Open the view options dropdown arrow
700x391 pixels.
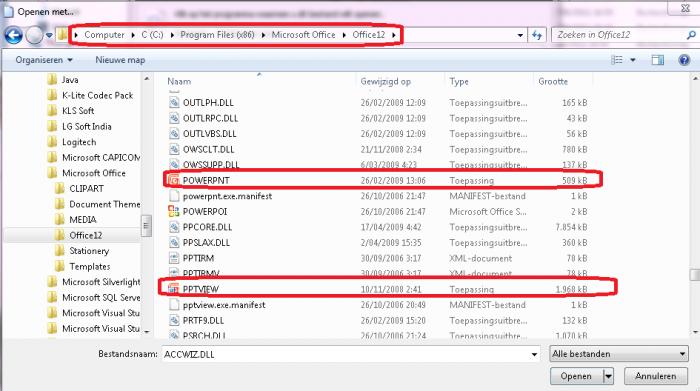click(x=633, y=60)
